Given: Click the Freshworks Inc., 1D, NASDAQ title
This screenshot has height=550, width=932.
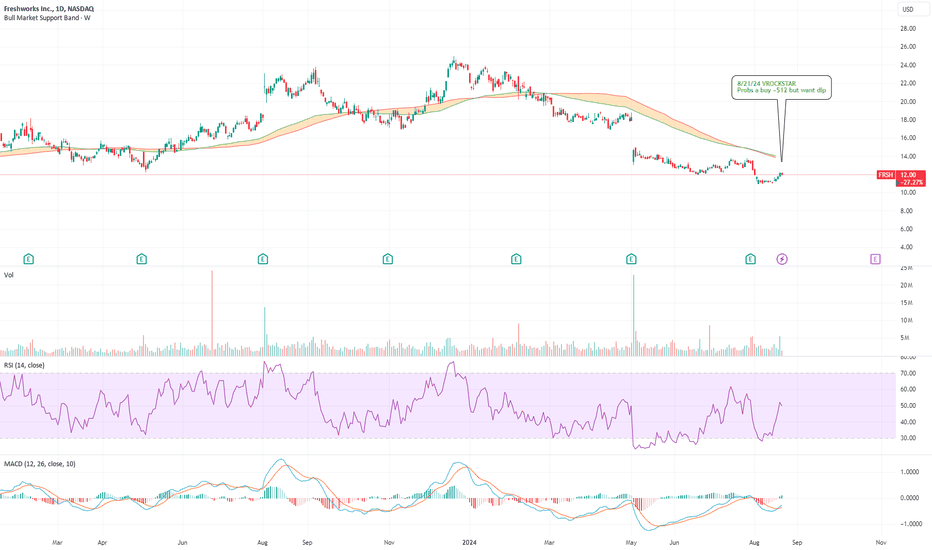Looking at the screenshot, I should [x=49, y=9].
